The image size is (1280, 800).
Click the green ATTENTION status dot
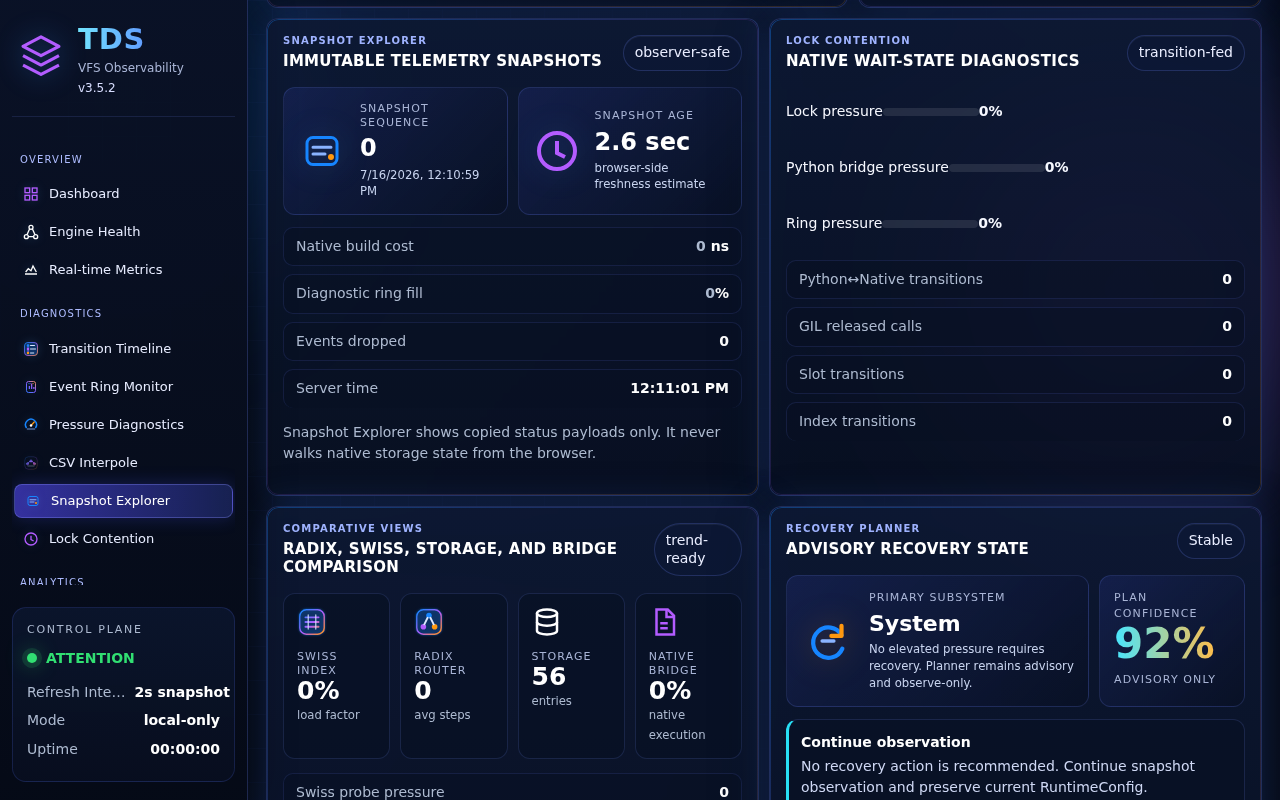pos(32,658)
